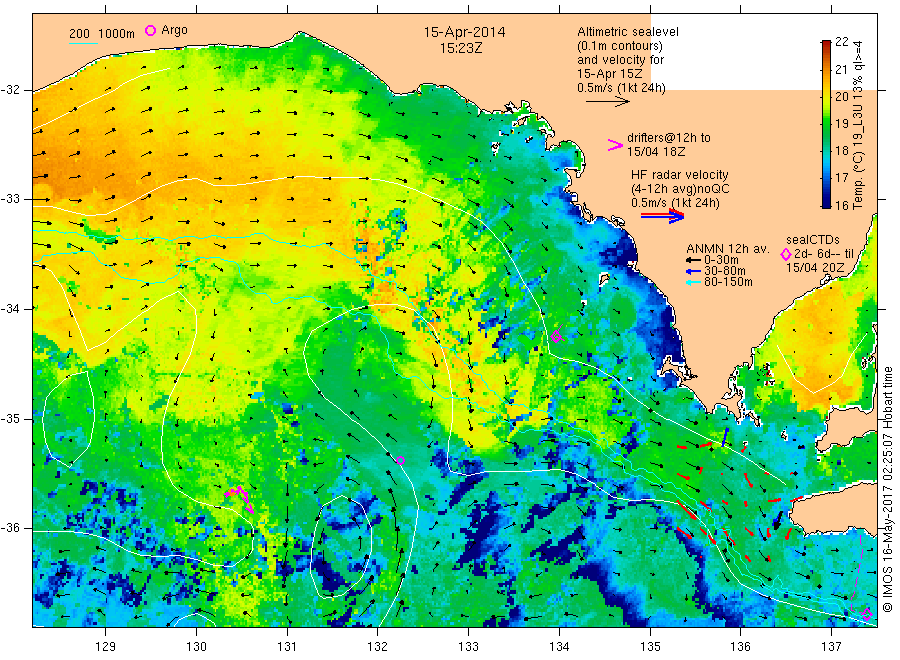Click the '(4-12h avg)noQC' text
Screen dimensions: 900x660
(680, 189)
